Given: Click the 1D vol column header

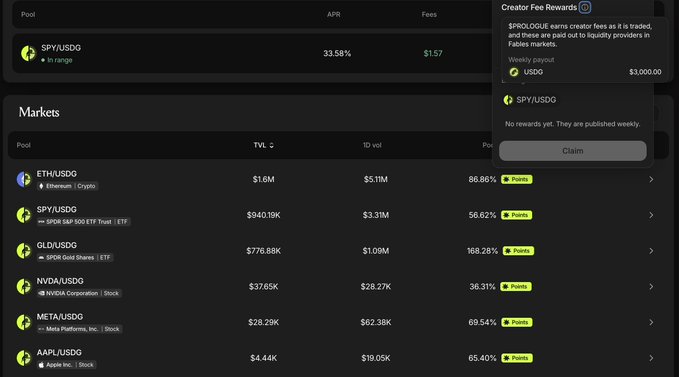Looking at the screenshot, I should 372,145.
